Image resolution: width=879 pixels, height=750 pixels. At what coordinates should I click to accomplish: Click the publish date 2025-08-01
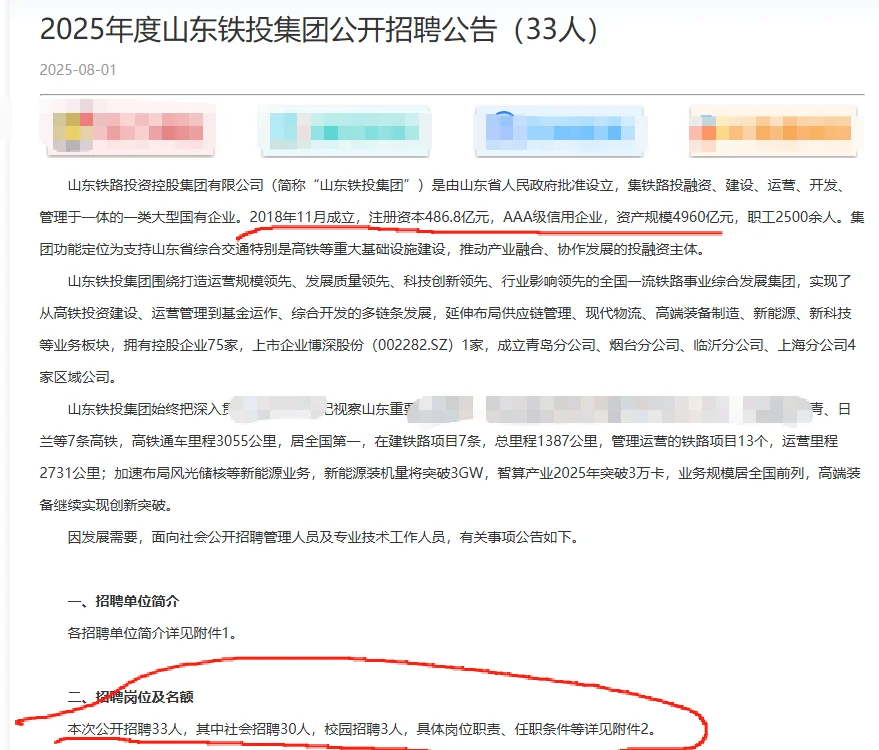pyautogui.click(x=78, y=70)
